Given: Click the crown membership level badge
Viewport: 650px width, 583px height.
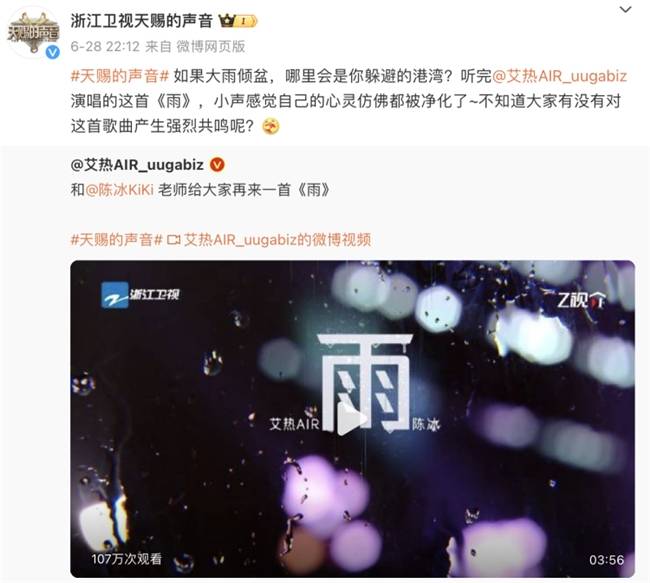Looking at the screenshot, I should pos(238,21).
